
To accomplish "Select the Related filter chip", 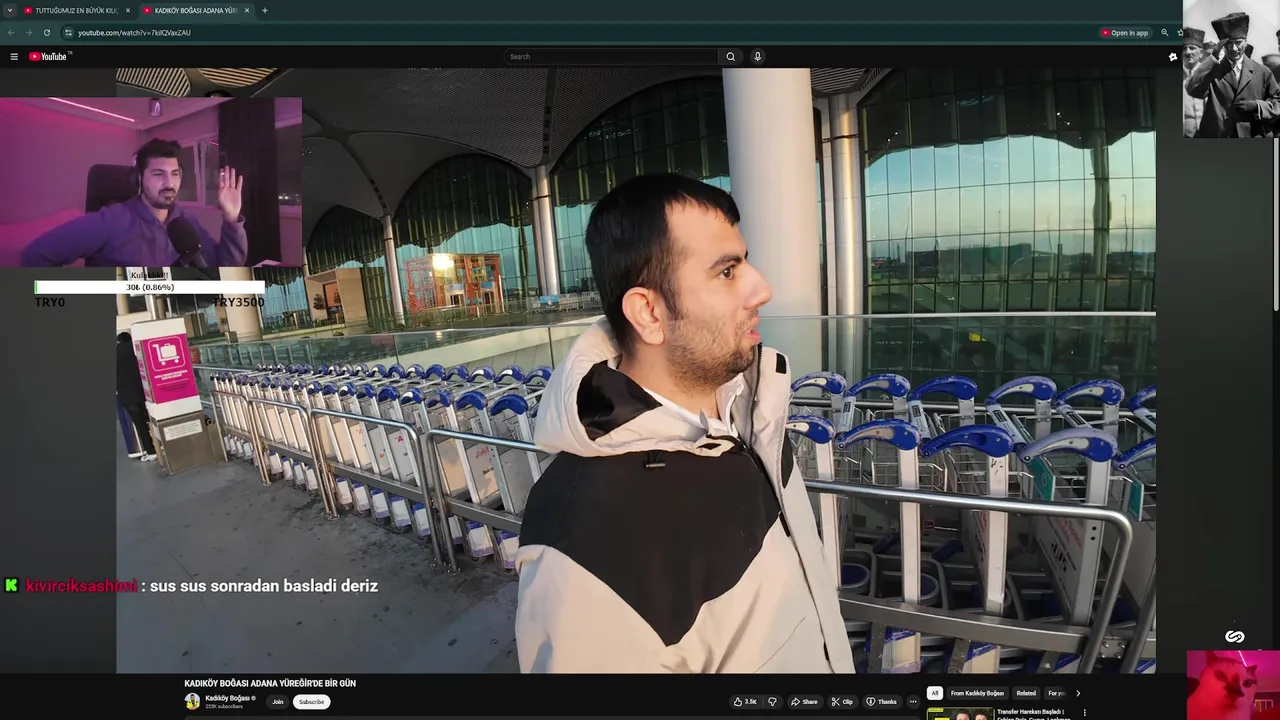I will click(x=1026, y=693).
